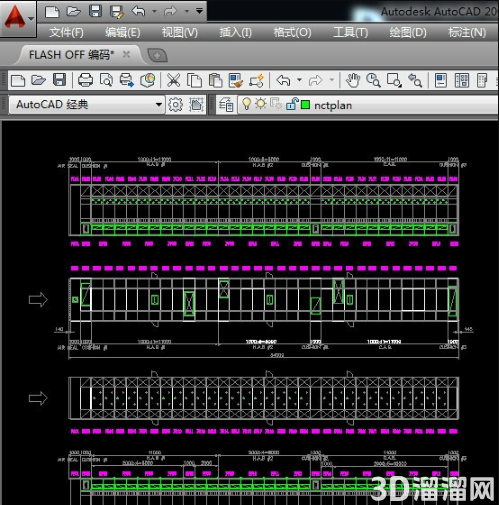This screenshot has width=499, height=505.
Task: Click the green nctplan layer color swatch
Action: 305,105
